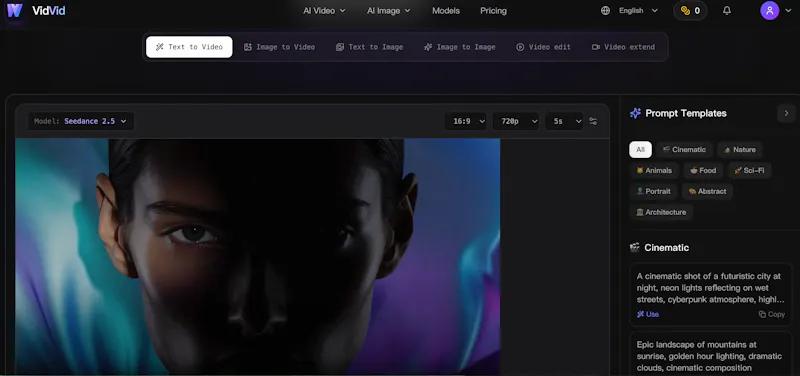Viewport: 800px width, 376px height.
Task: Click the VidVid logo icon
Action: click(x=14, y=10)
